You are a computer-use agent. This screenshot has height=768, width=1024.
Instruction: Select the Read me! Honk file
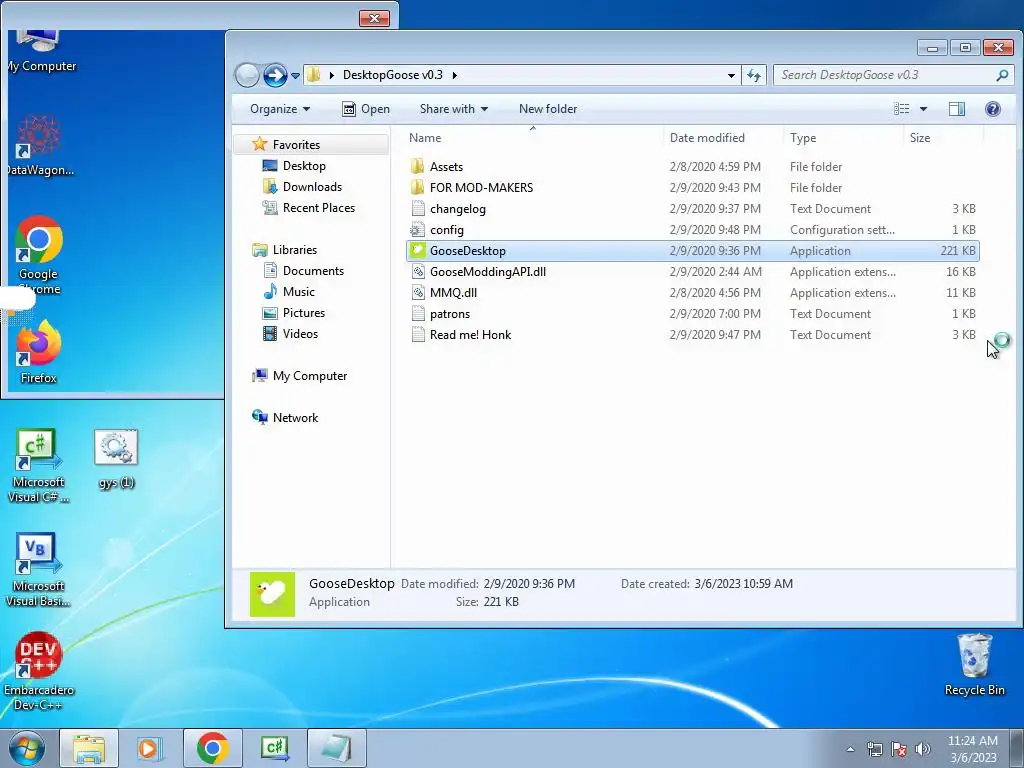coord(470,334)
